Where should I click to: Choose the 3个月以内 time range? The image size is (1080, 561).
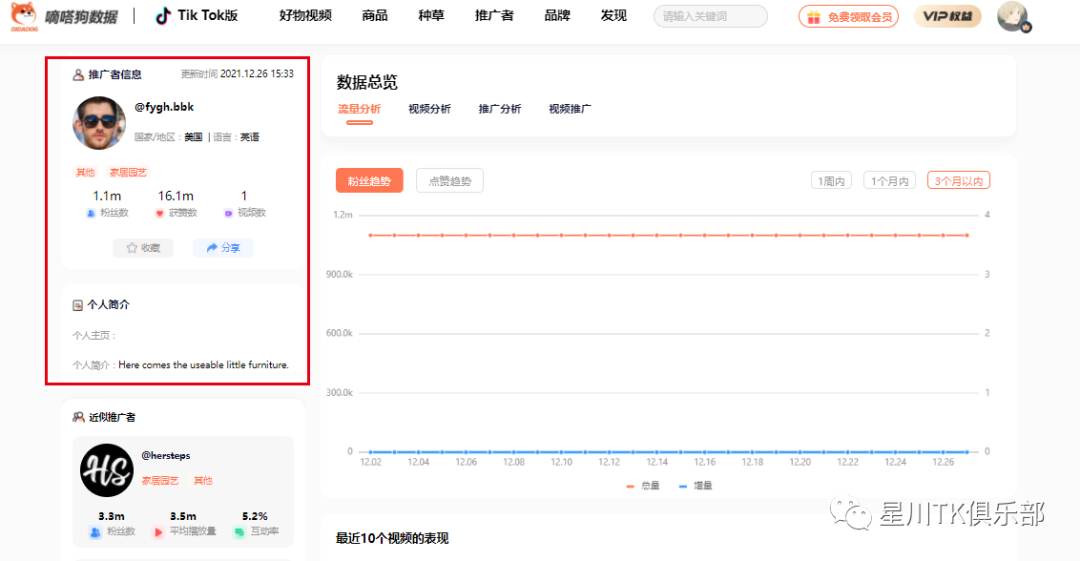[959, 181]
